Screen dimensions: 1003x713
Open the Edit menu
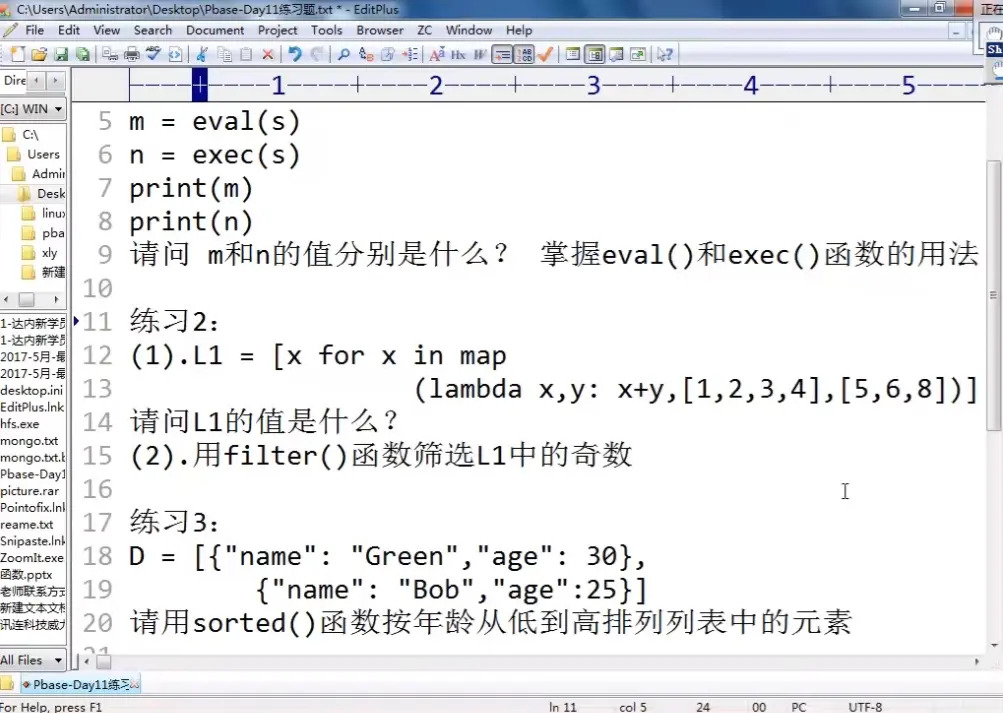68,30
